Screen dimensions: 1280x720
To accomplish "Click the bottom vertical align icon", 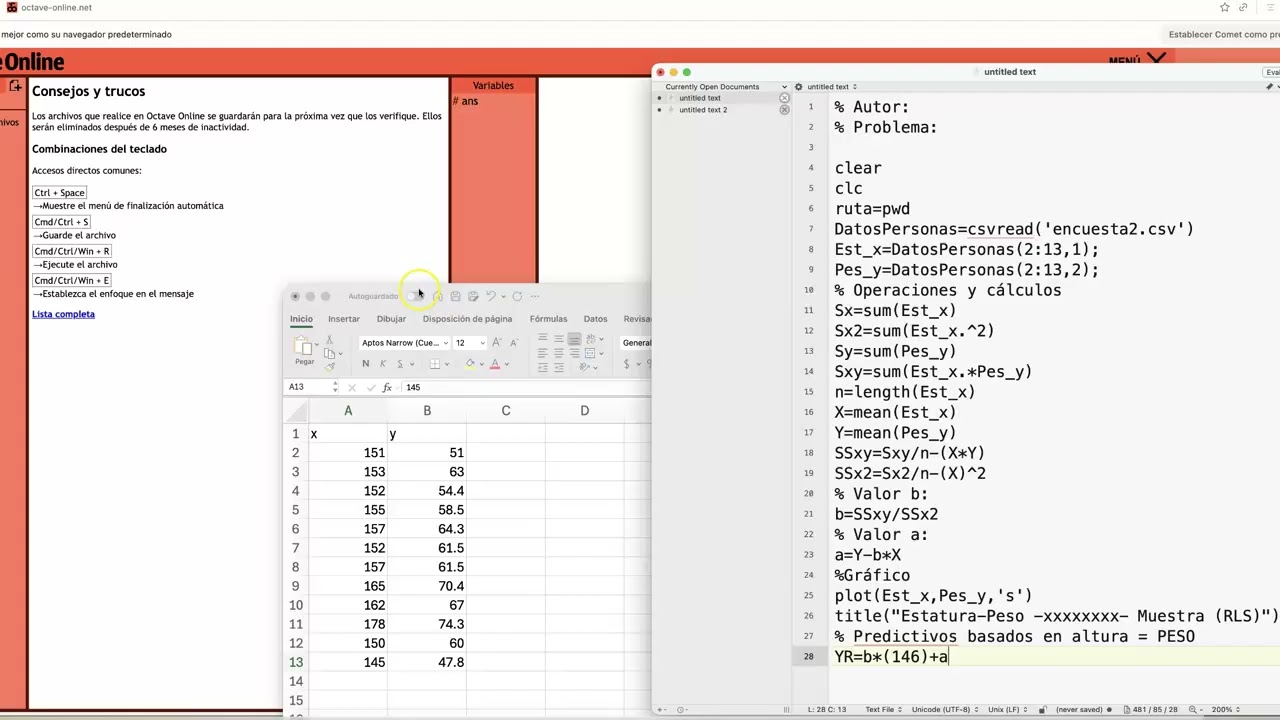I will pyautogui.click(x=574, y=339).
